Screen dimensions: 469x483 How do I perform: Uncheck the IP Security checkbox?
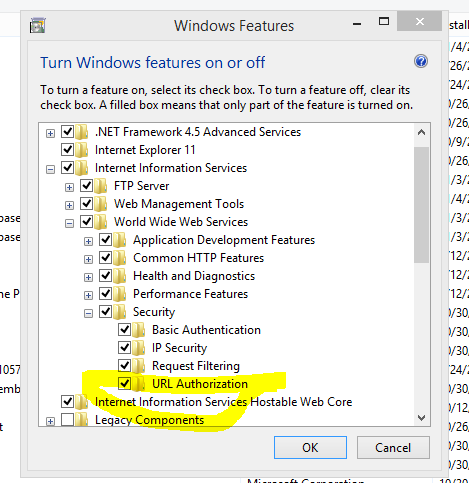point(125,348)
